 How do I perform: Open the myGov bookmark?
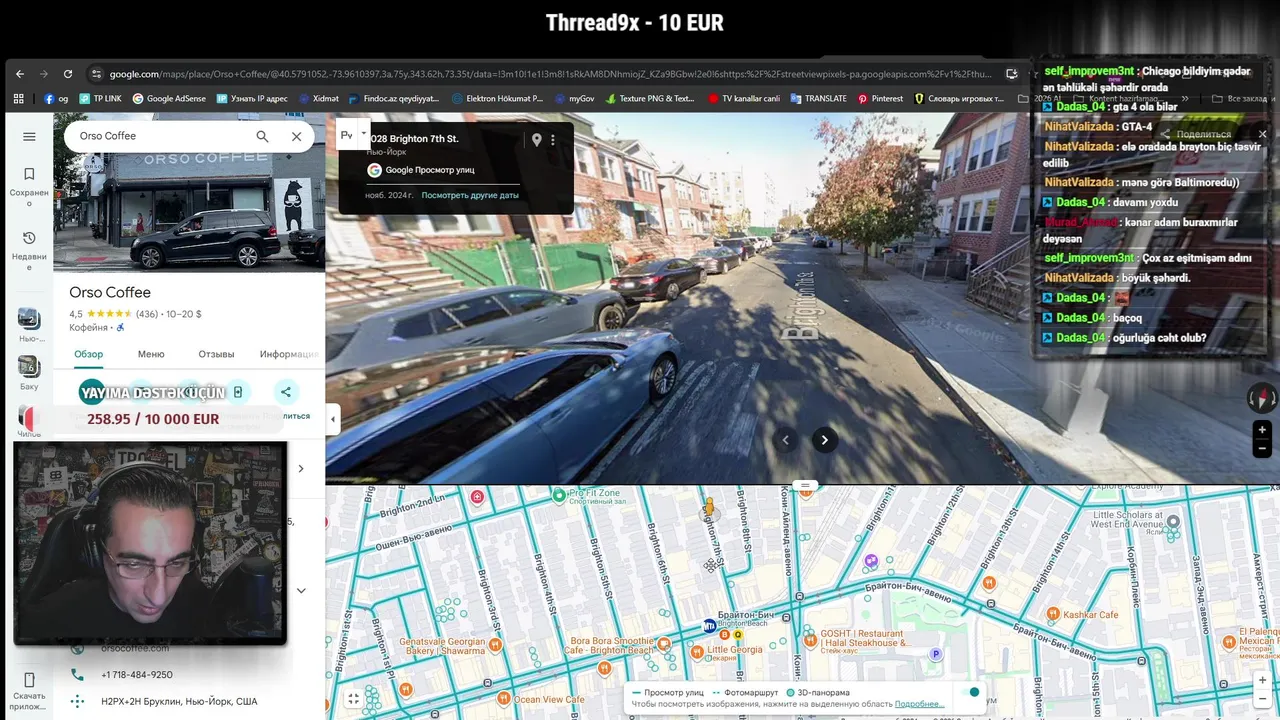coord(574,99)
